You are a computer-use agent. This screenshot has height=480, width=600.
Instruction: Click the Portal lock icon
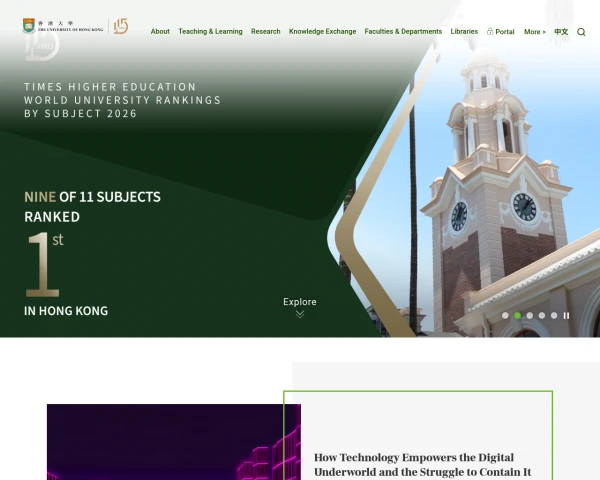(490, 32)
